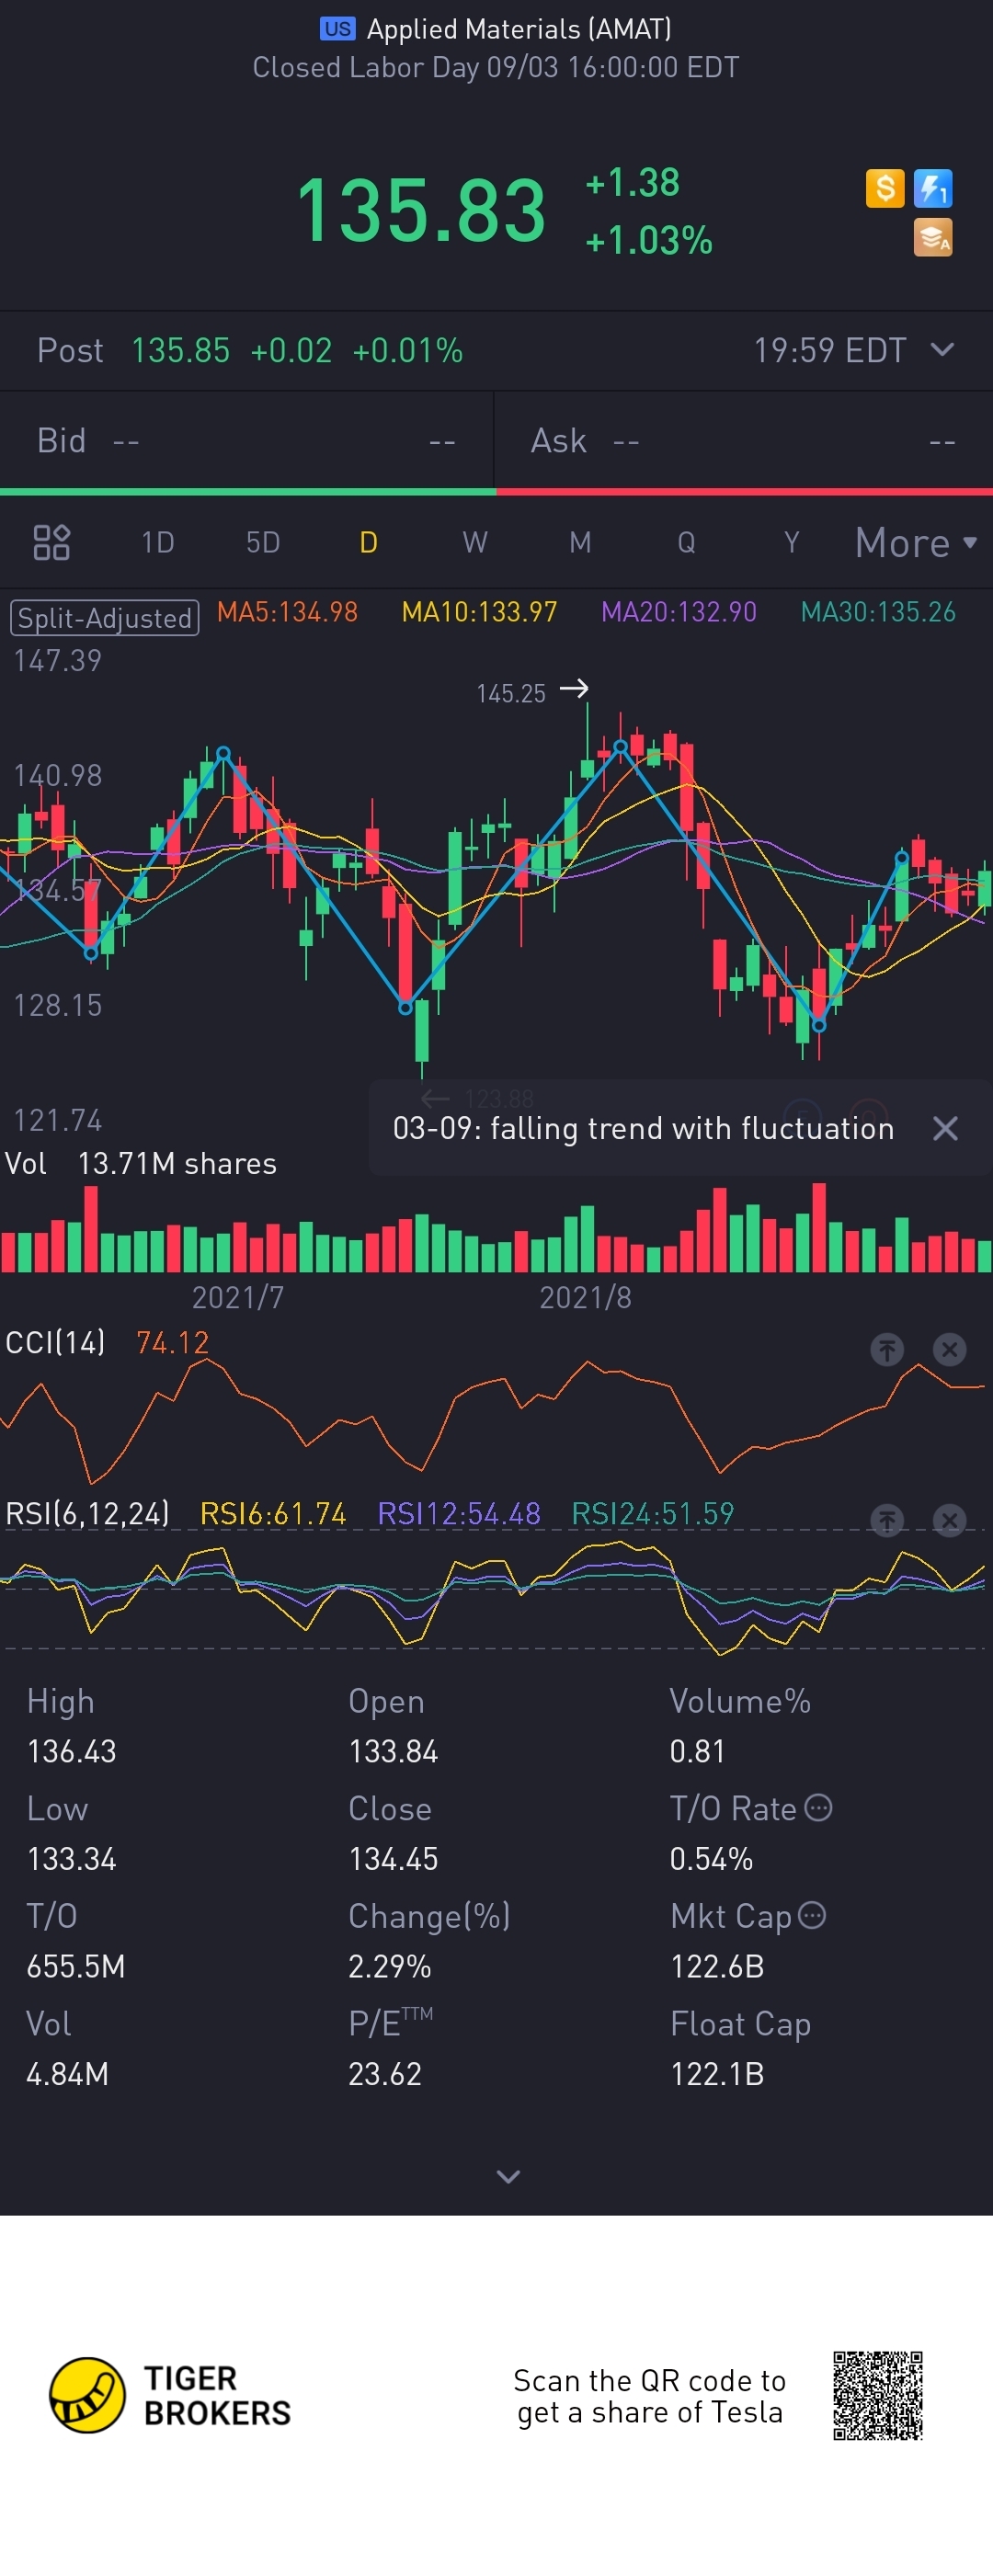
Task: Open T/O Rate info icon
Action: coord(818,1807)
